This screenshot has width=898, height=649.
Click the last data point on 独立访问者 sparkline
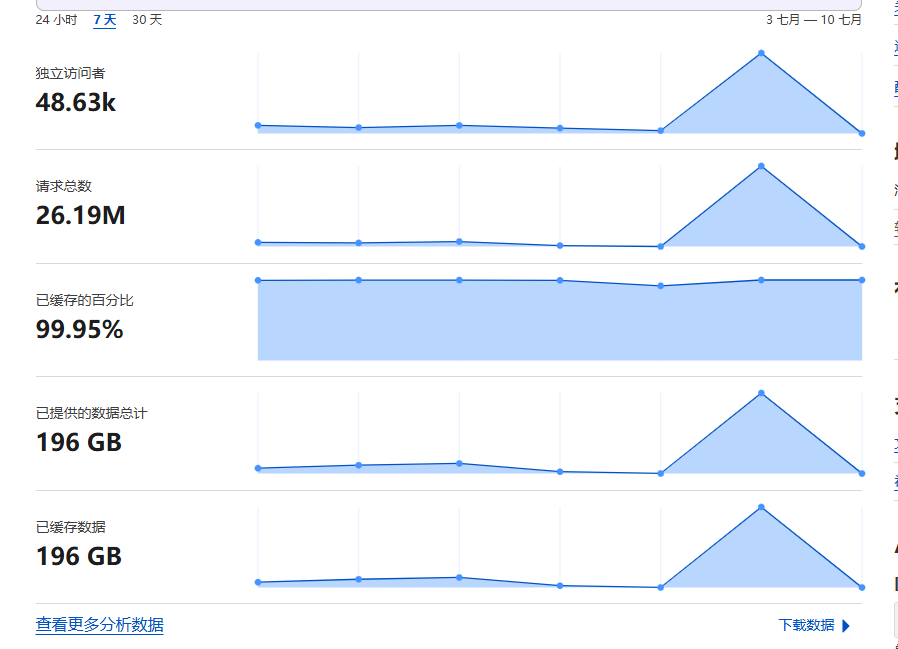click(860, 131)
